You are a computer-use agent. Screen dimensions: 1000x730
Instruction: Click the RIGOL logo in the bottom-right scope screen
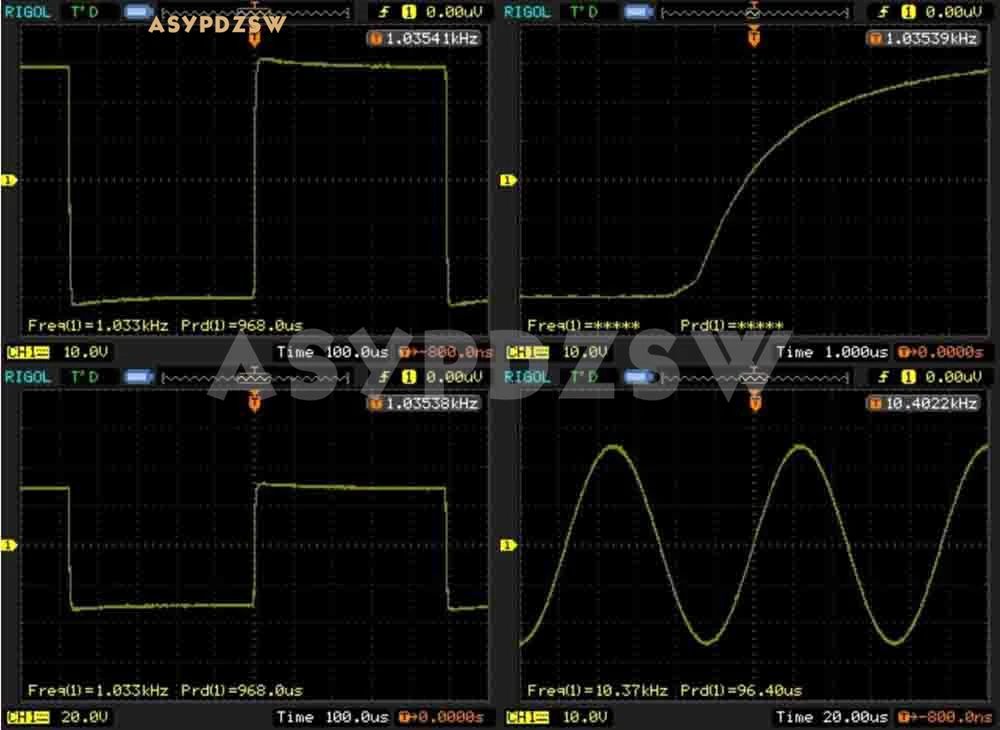[527, 377]
